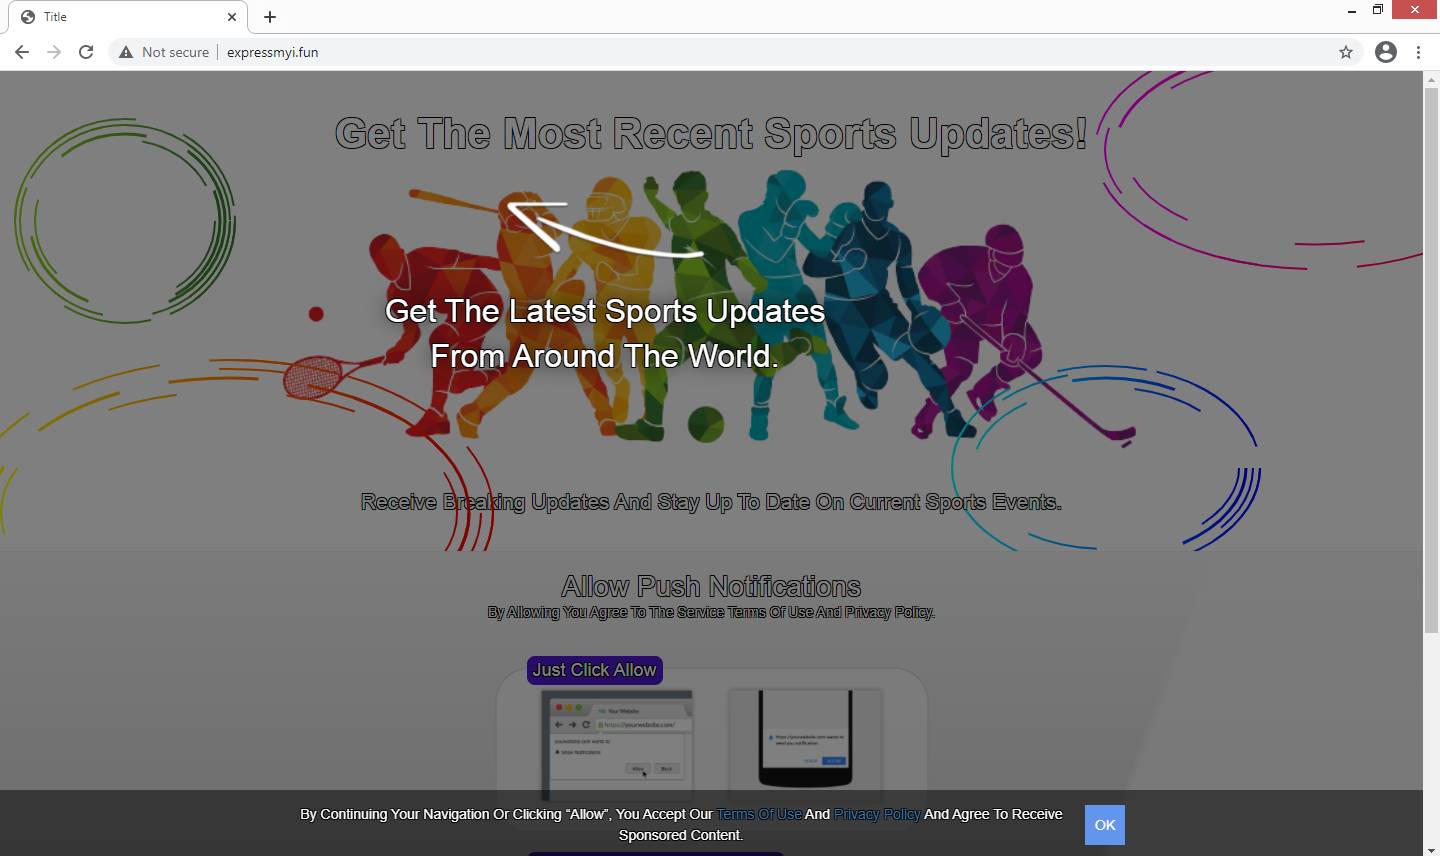Viewport: 1440px width, 856px height.
Task: Click the scrollbar down arrow
Action: pos(1431,848)
